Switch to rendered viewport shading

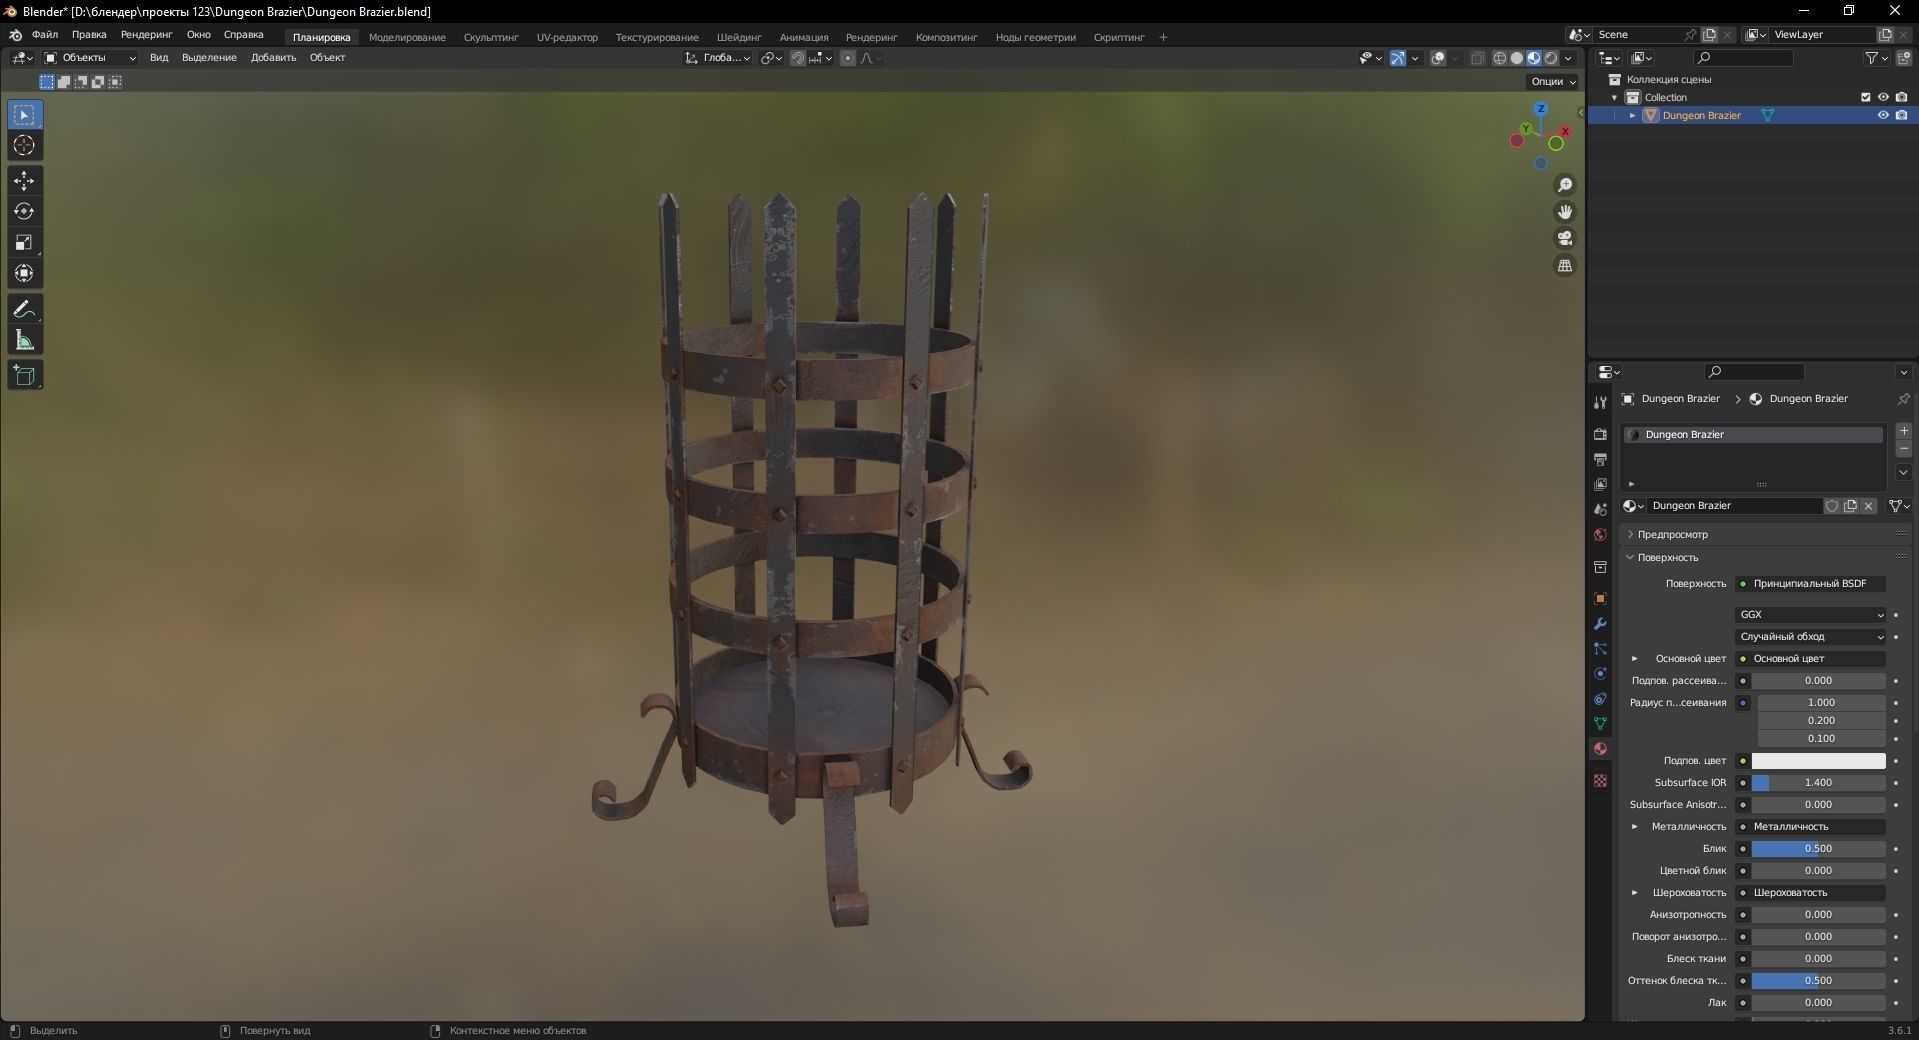1550,58
